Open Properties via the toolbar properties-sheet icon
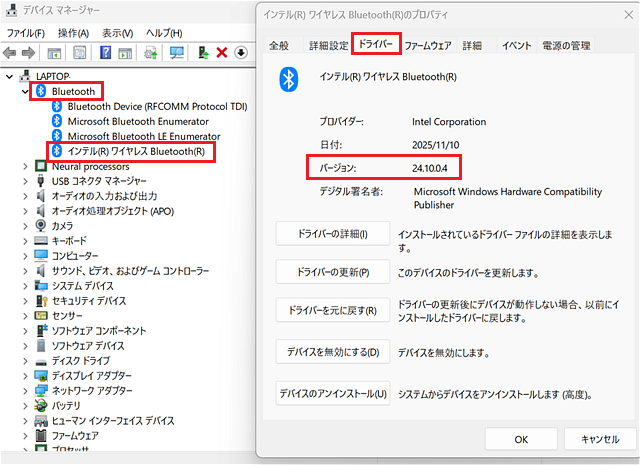This screenshot has height=465, width=640. [x=80, y=52]
